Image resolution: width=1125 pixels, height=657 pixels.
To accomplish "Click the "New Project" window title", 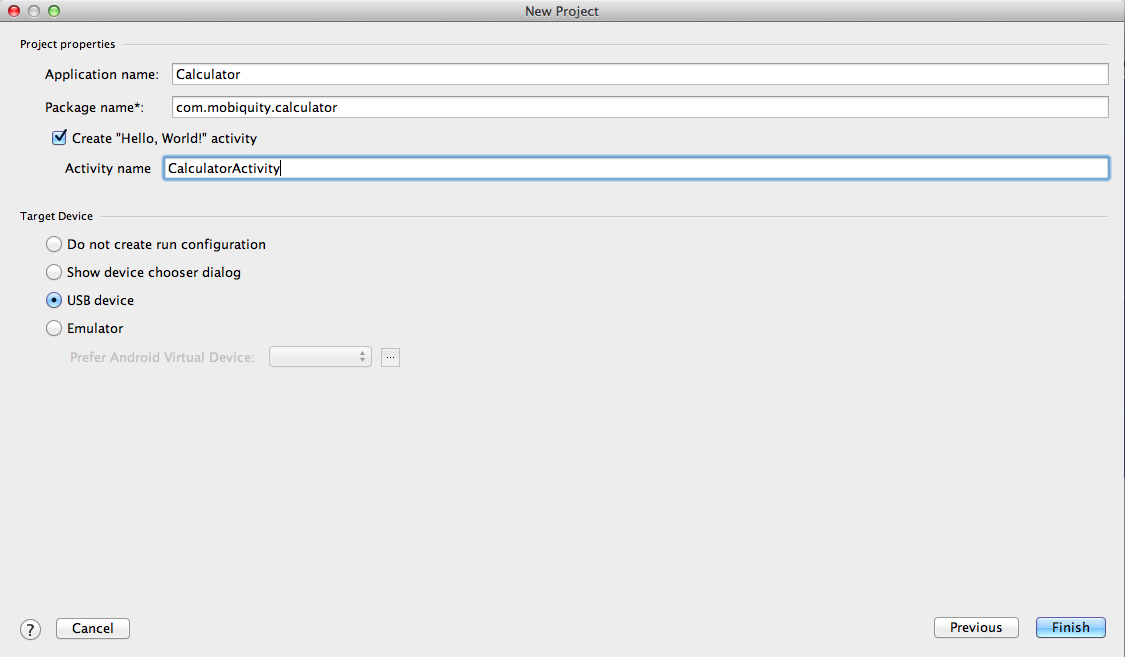I will 562,11.
